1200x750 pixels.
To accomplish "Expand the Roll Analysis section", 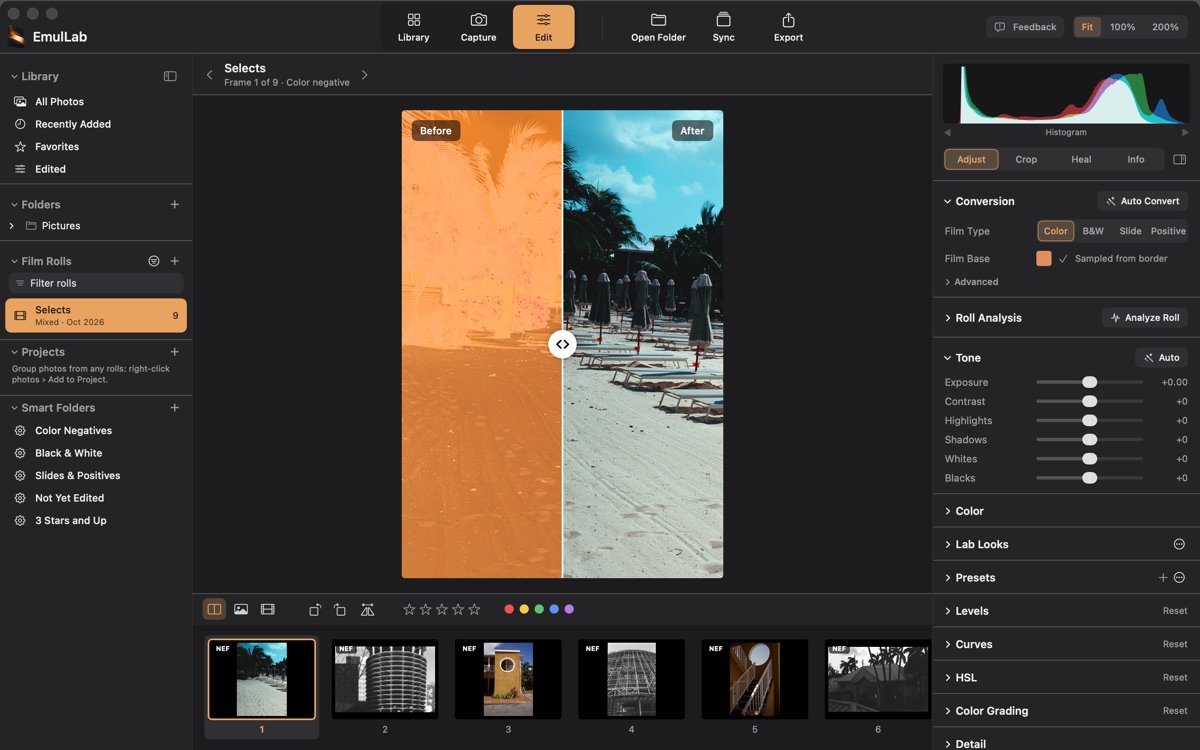I will pyautogui.click(x=947, y=318).
